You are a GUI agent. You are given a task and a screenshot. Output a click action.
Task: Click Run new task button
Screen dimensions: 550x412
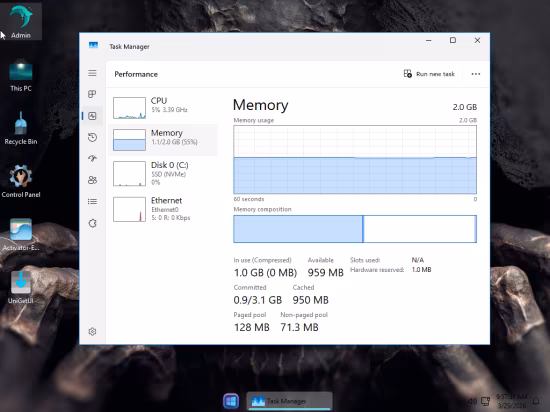click(x=429, y=74)
